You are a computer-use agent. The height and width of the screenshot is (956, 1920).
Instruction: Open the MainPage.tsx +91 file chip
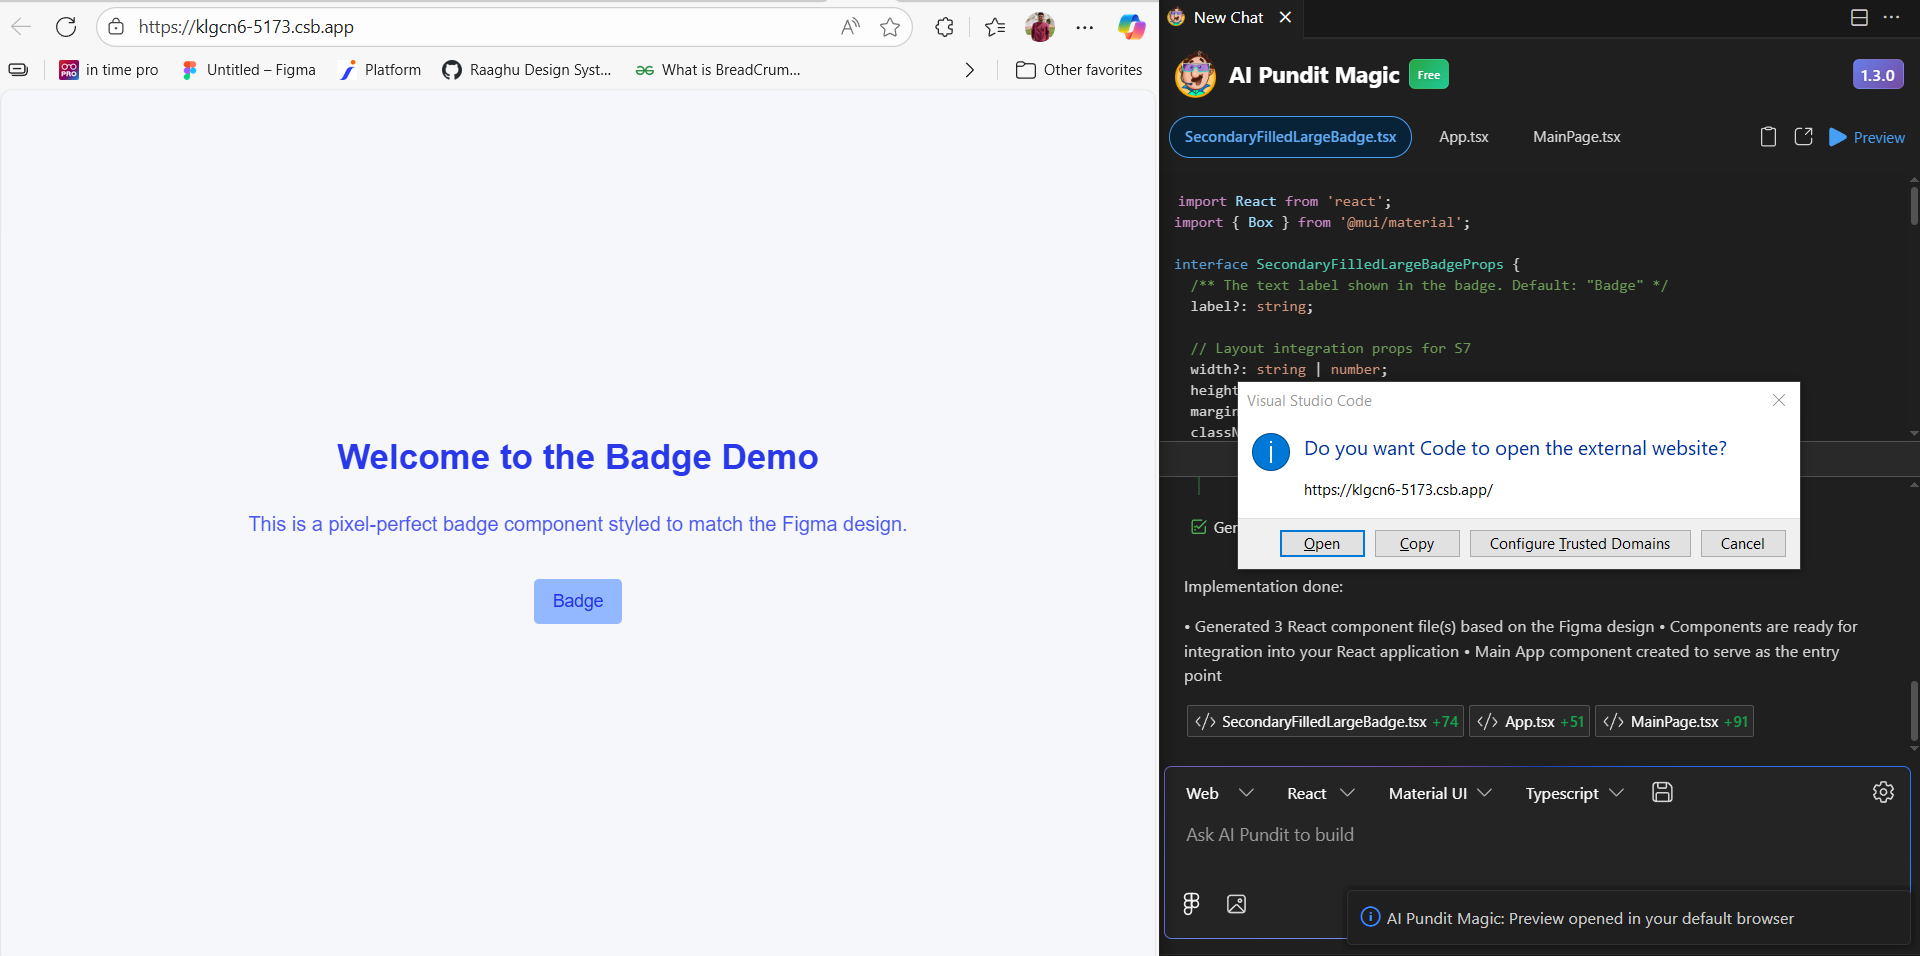[1674, 722]
